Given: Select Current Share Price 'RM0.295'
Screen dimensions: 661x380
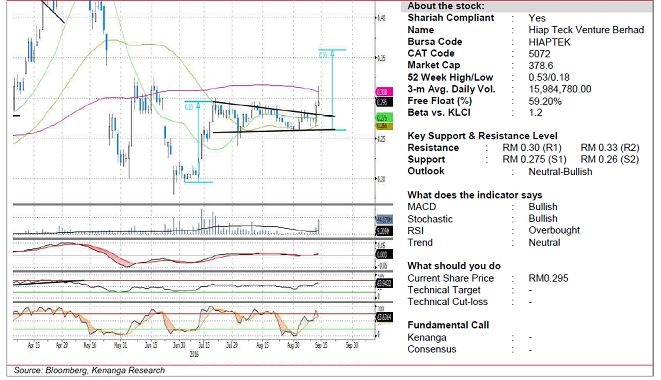Looking at the screenshot, I should click(x=548, y=278).
